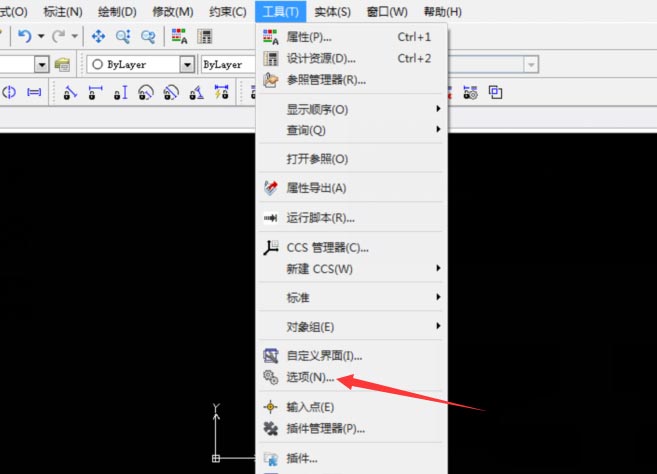Screen dimensions: 657x474
Task: Choose 插件... menu entry
Action: click(x=352, y=458)
